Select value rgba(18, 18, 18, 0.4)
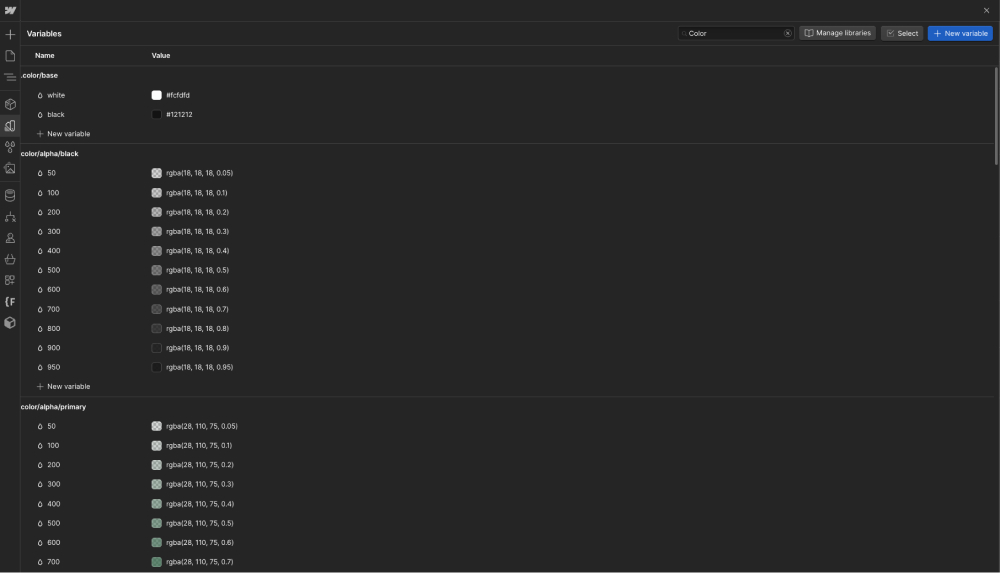 (198, 251)
